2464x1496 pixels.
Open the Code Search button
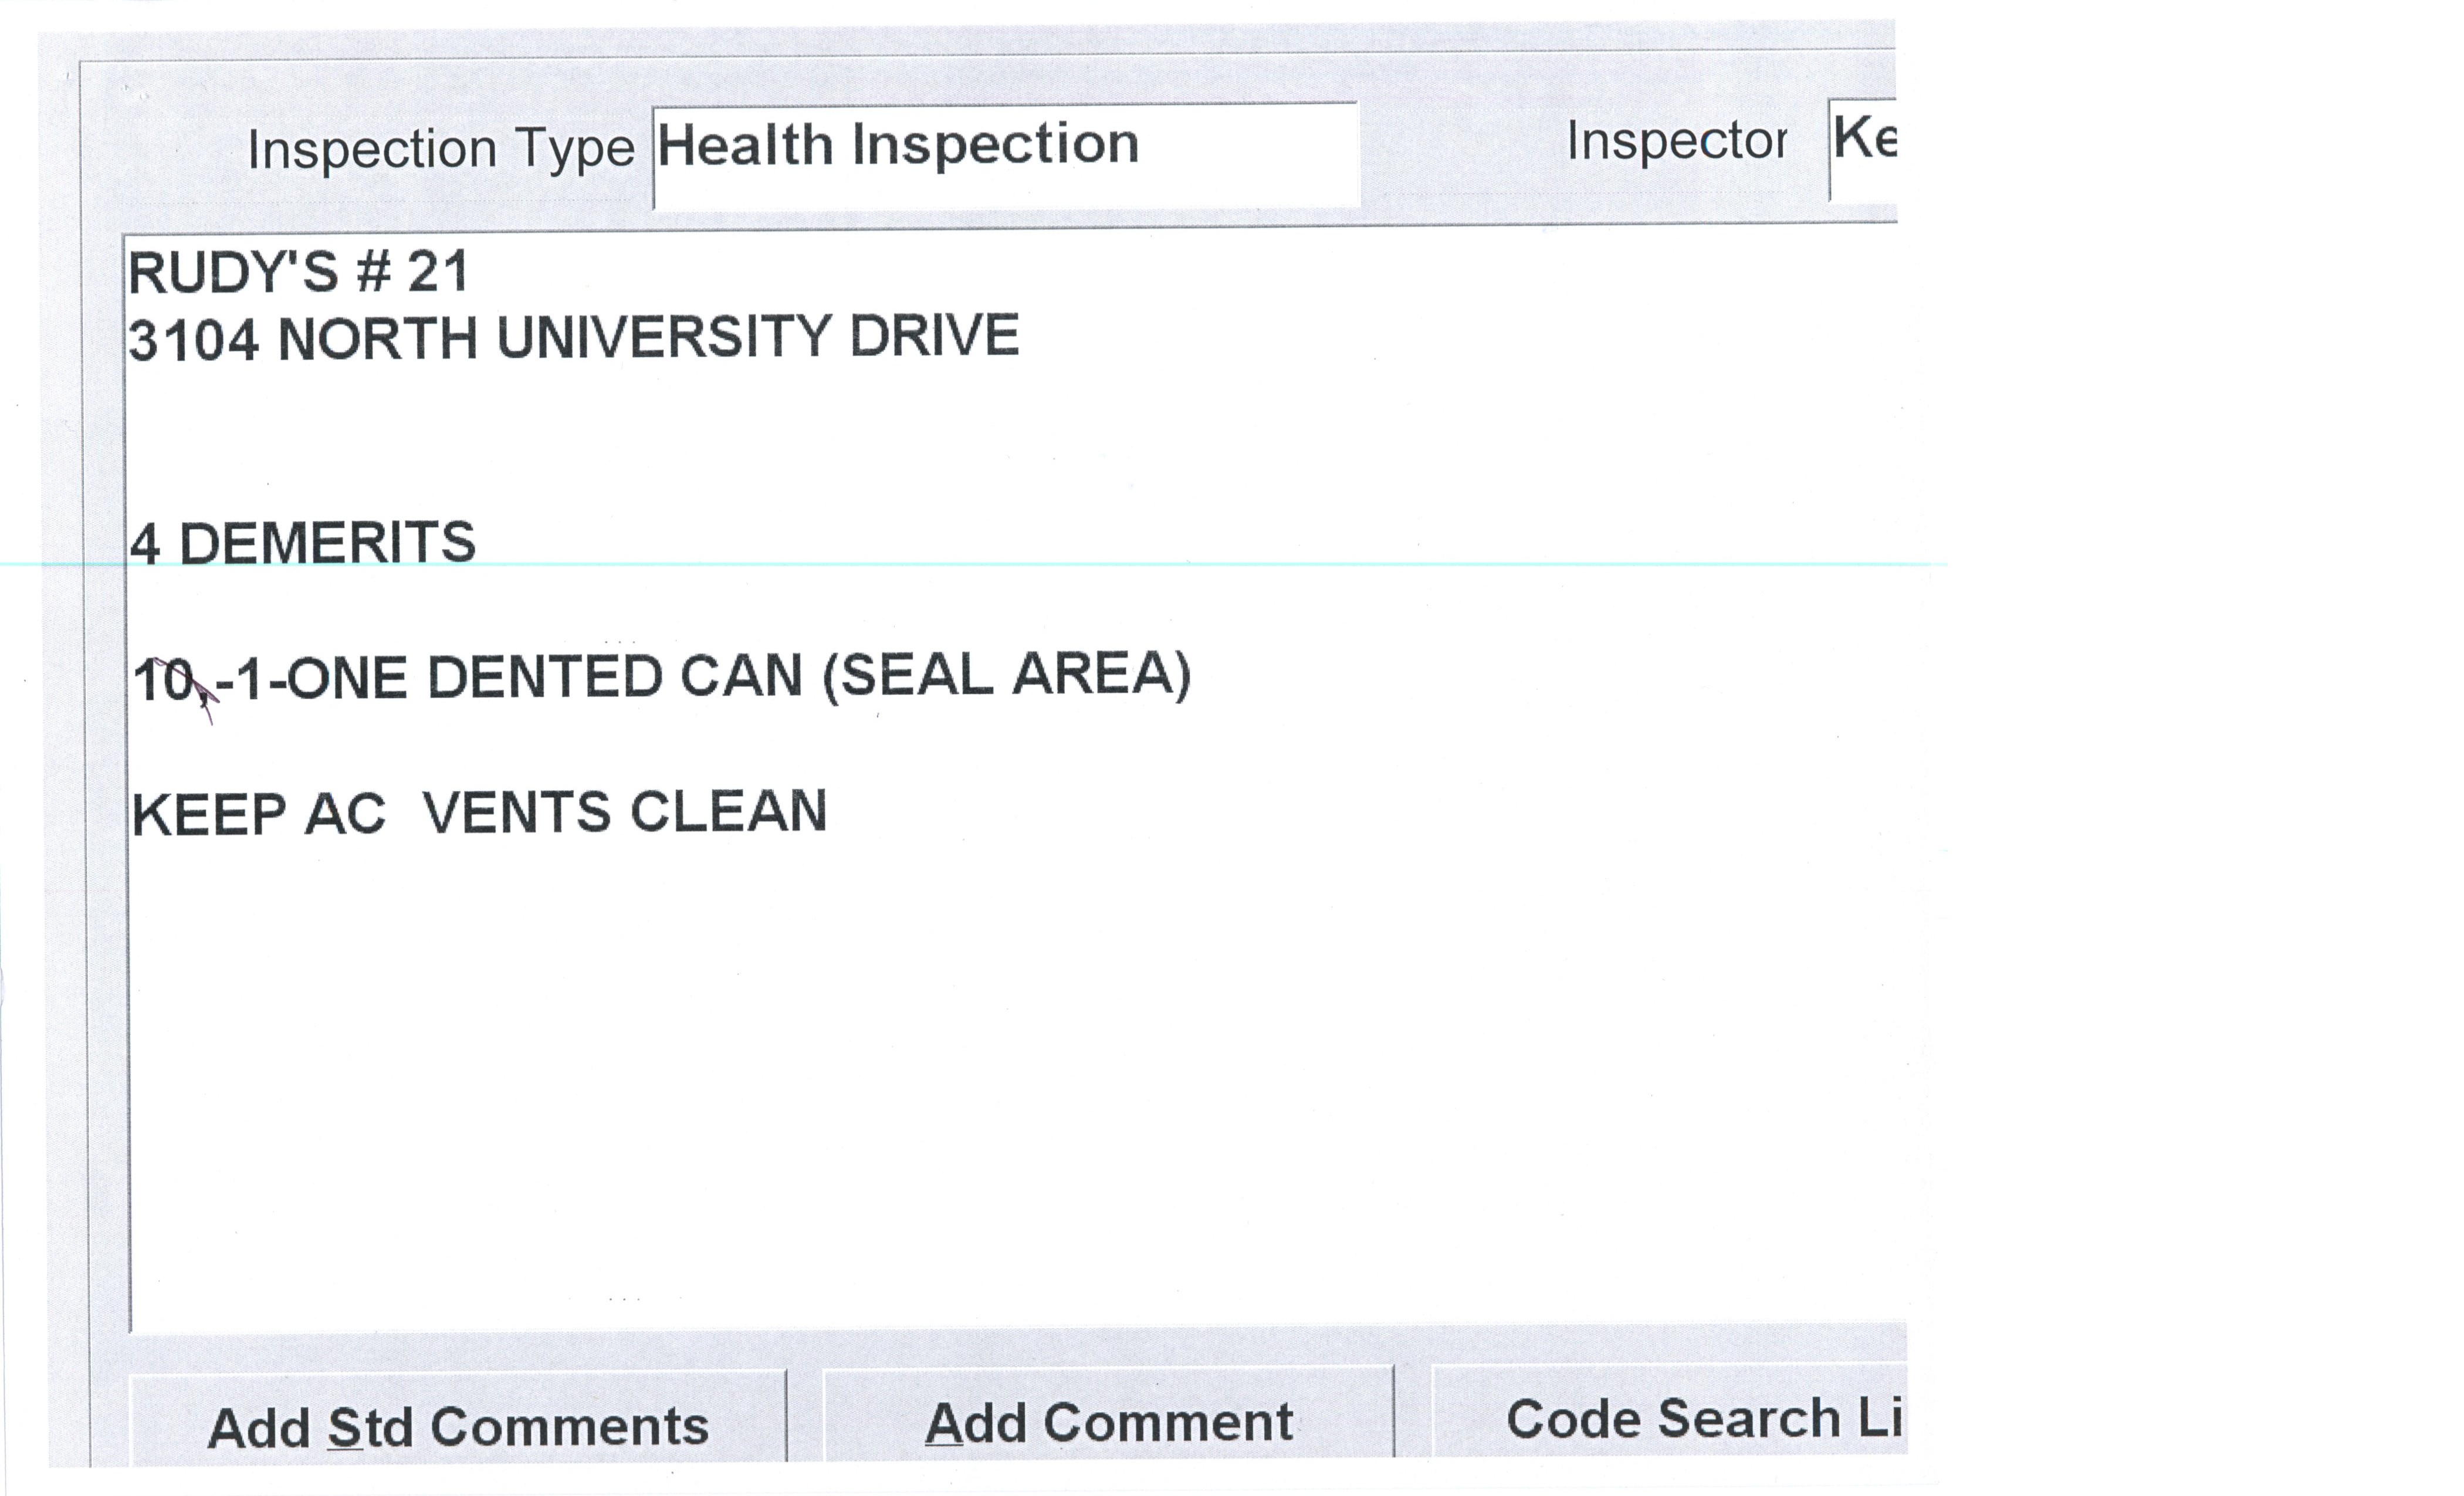pos(1670,1418)
